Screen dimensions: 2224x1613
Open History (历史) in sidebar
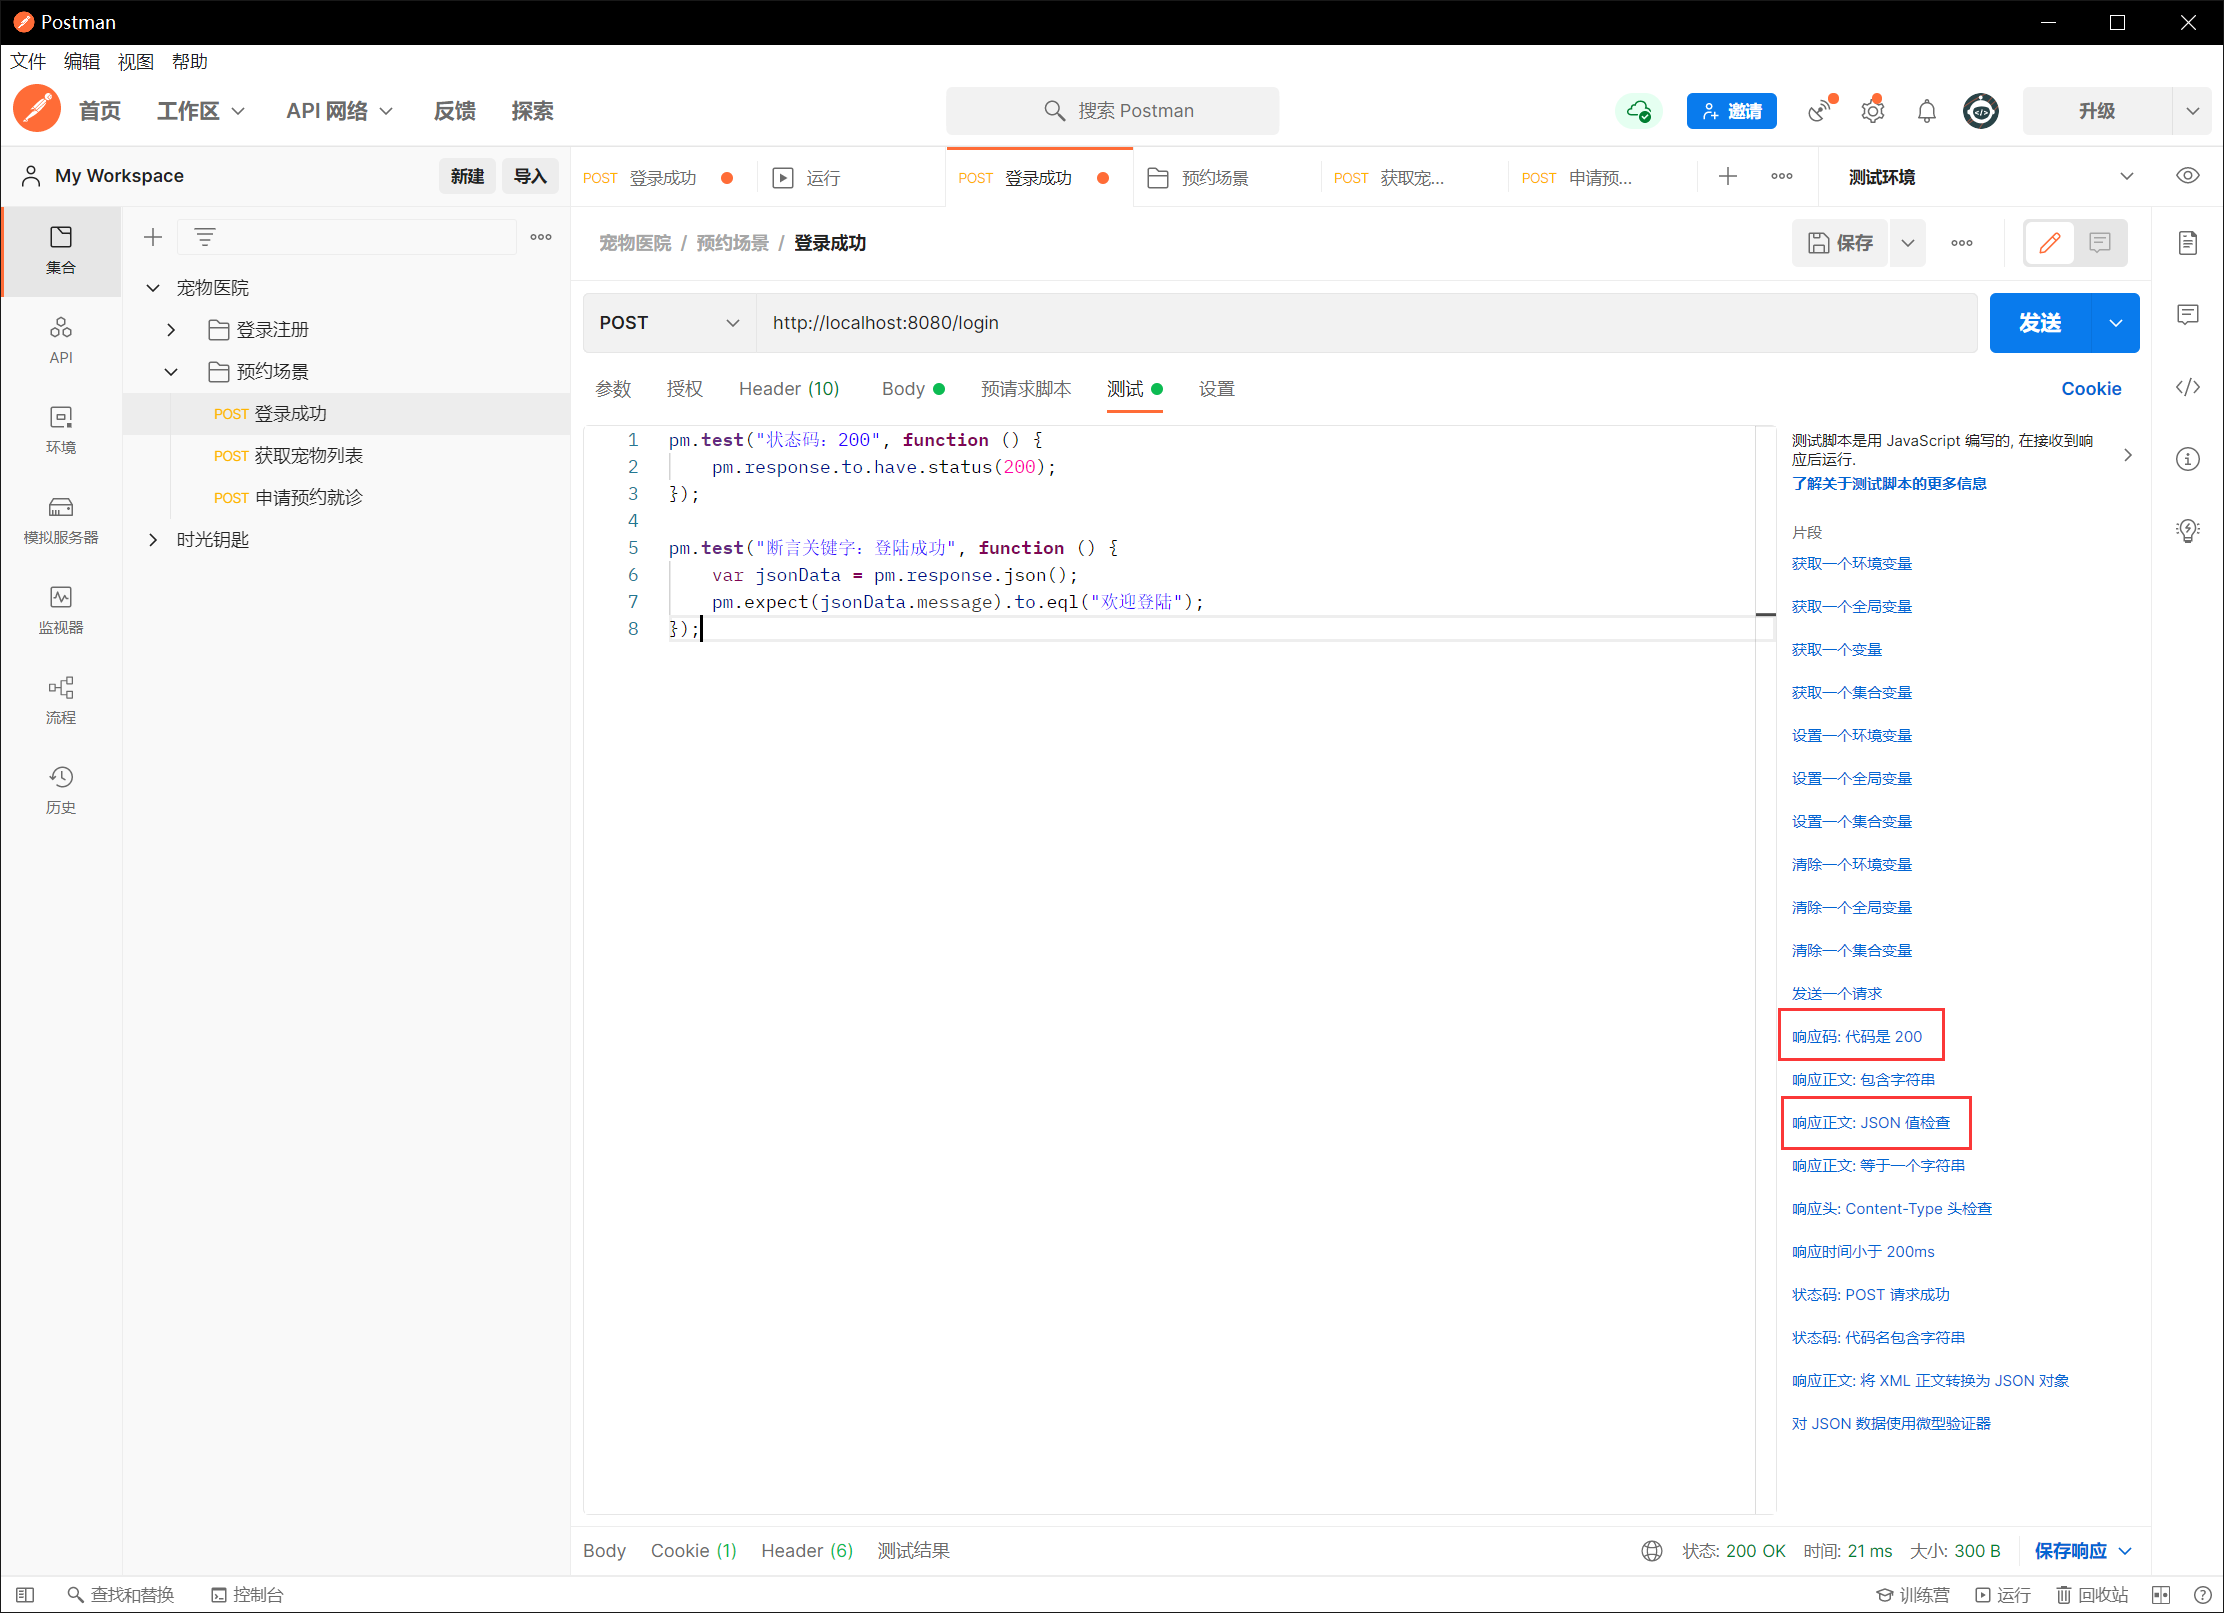click(x=60, y=788)
